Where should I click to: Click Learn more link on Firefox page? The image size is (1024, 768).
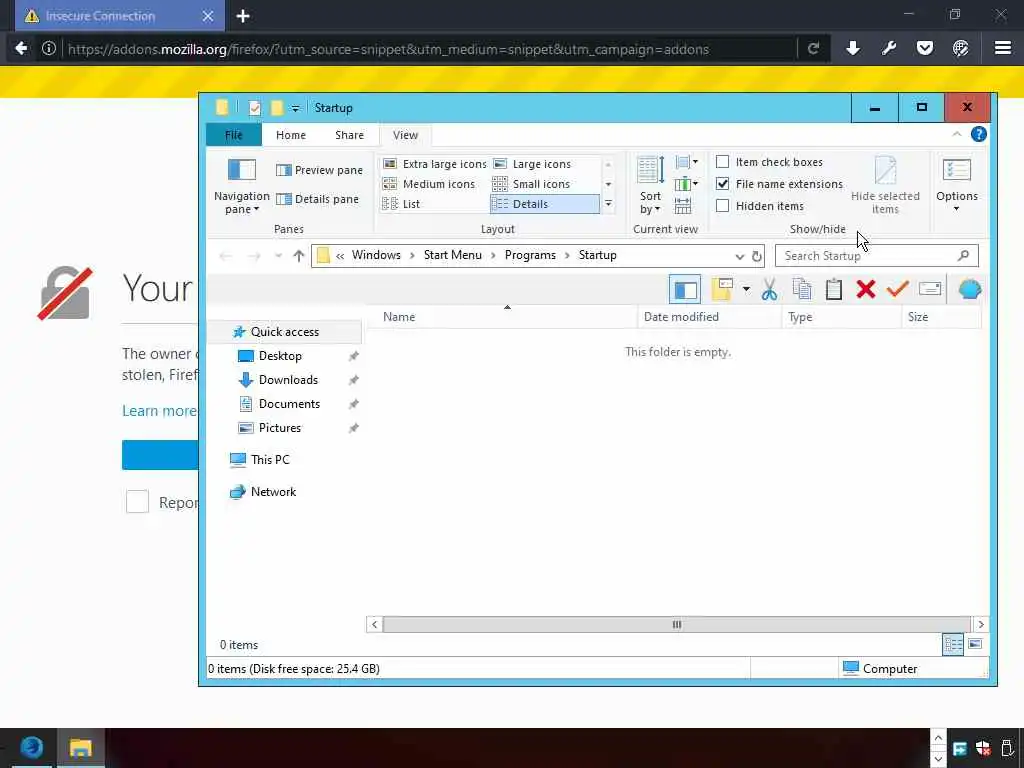click(x=159, y=411)
